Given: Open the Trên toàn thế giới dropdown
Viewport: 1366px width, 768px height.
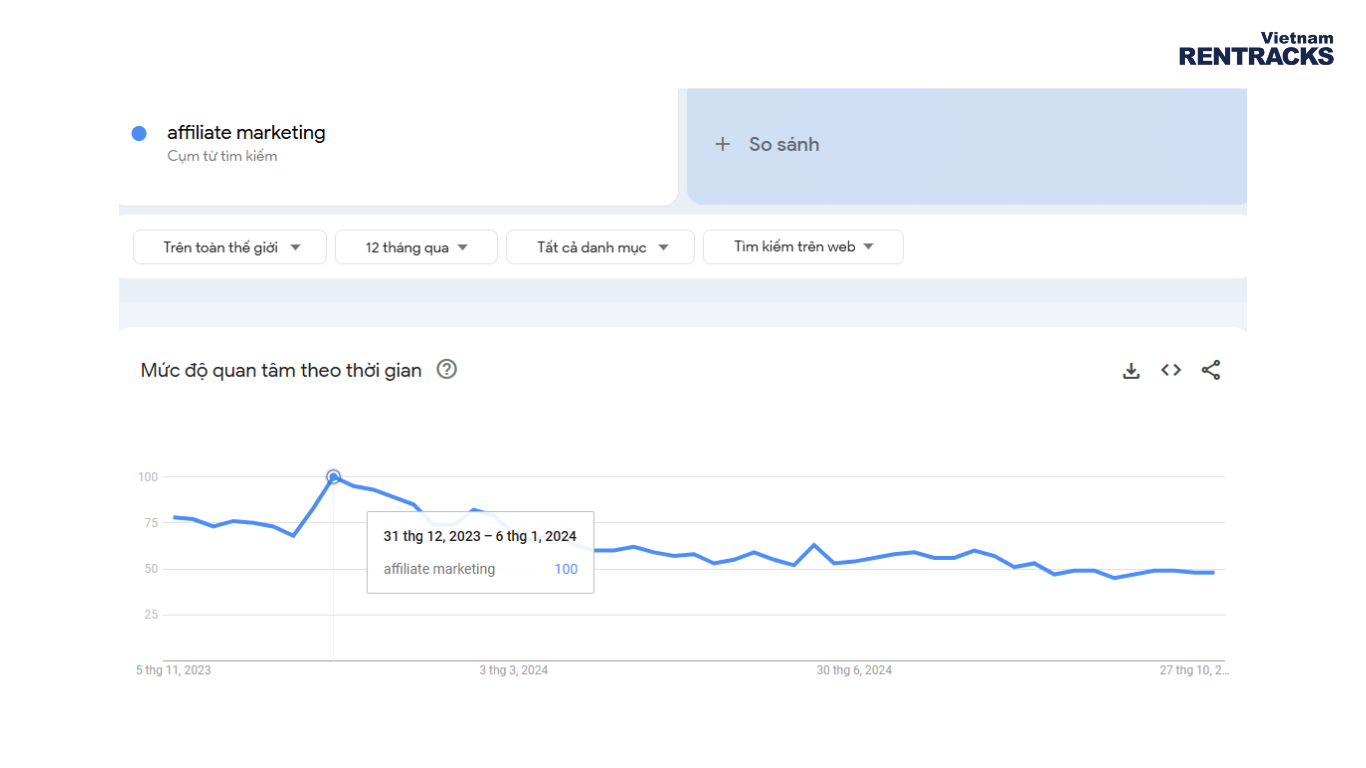Looking at the screenshot, I should (230, 247).
